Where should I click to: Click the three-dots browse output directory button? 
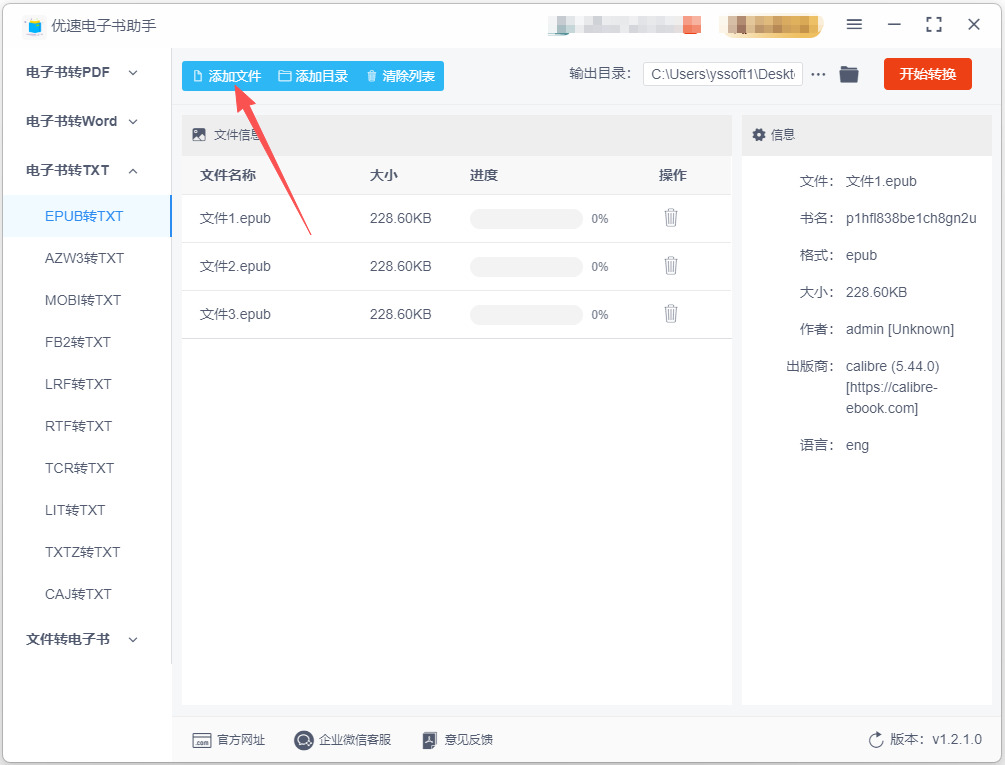click(818, 74)
